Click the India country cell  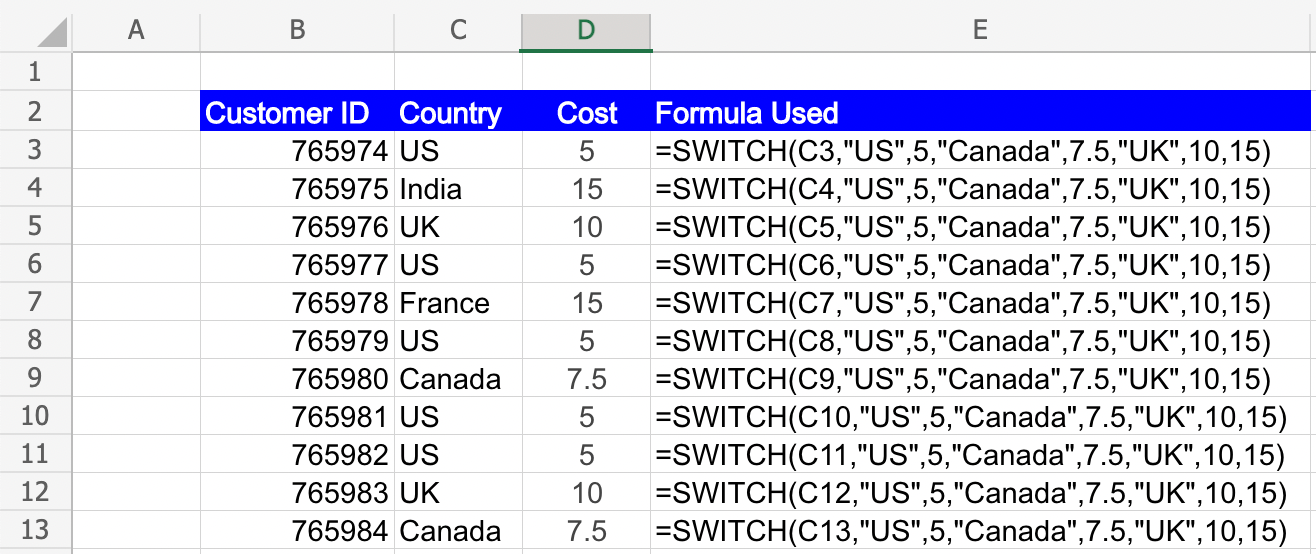point(458,188)
